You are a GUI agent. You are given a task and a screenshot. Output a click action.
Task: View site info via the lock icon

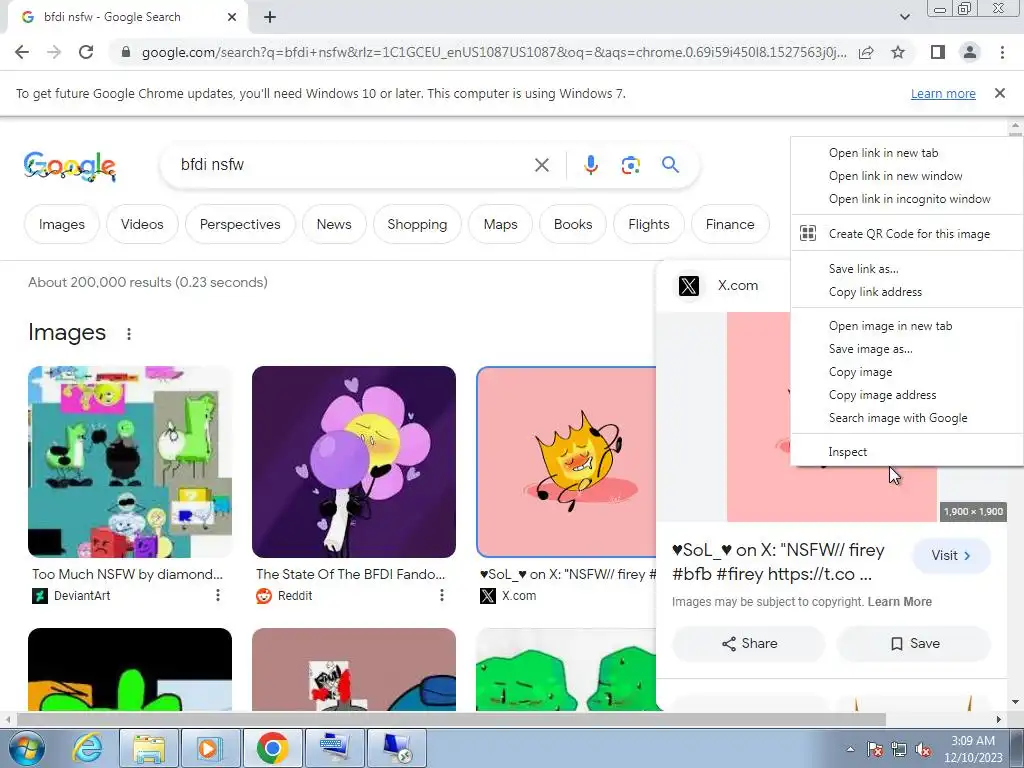(126, 52)
